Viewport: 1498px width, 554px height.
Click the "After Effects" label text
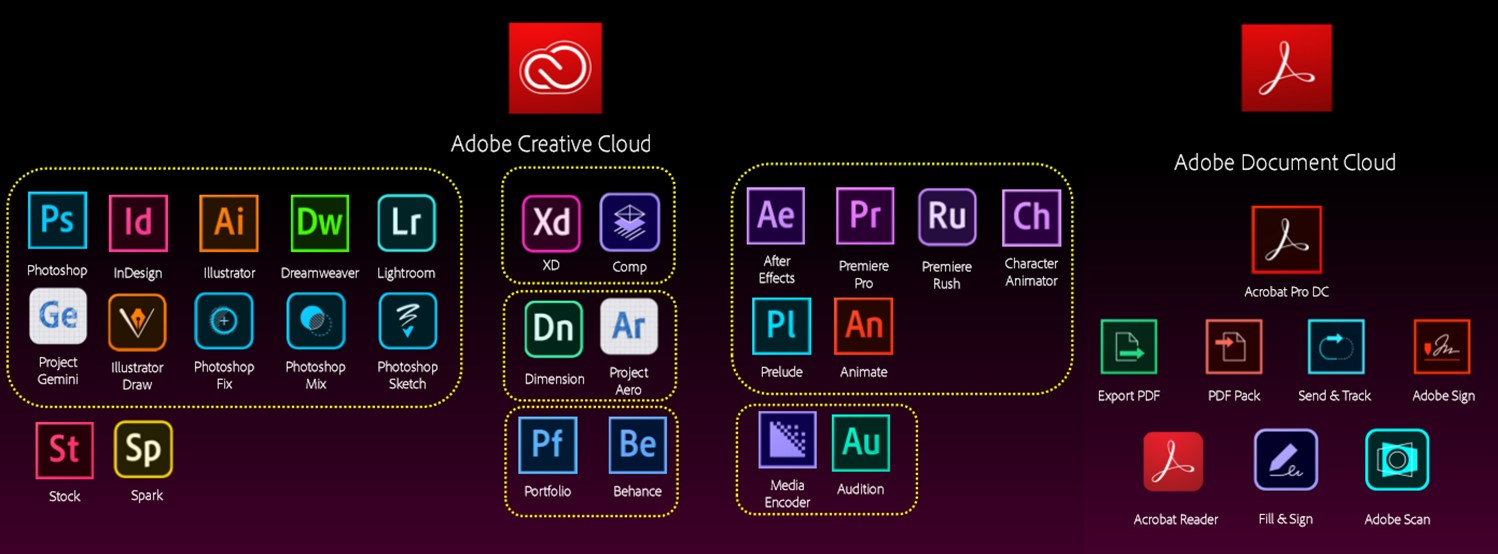[777, 270]
